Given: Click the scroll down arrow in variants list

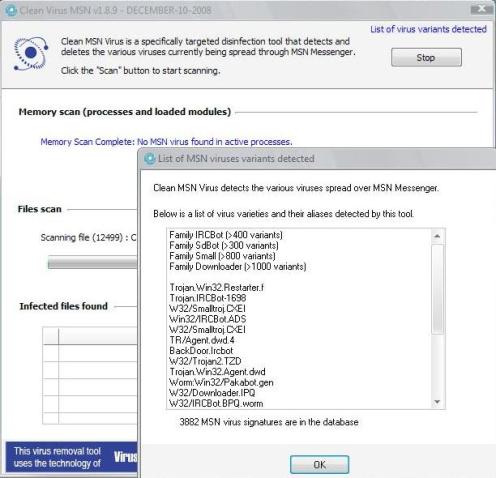Looking at the screenshot, I should tap(437, 402).
